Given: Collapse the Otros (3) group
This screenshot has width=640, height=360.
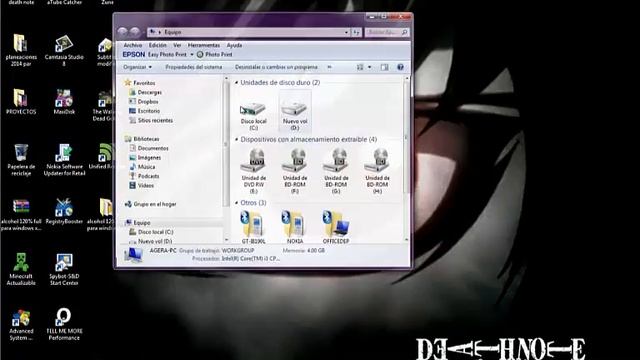Looking at the screenshot, I should pyautogui.click(x=236, y=203).
